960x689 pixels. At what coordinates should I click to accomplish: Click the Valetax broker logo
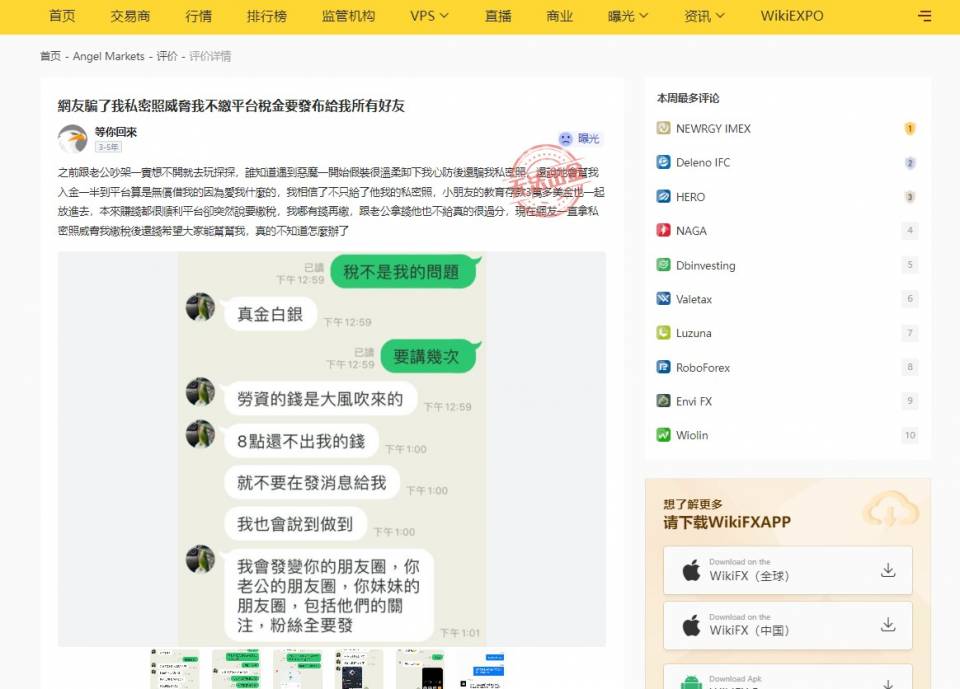tap(664, 299)
